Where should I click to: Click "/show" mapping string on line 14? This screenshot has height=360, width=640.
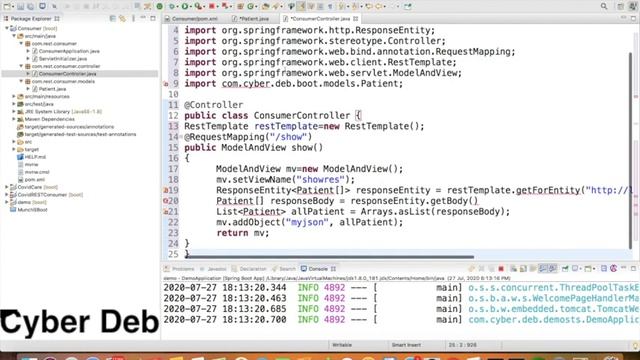point(288,137)
